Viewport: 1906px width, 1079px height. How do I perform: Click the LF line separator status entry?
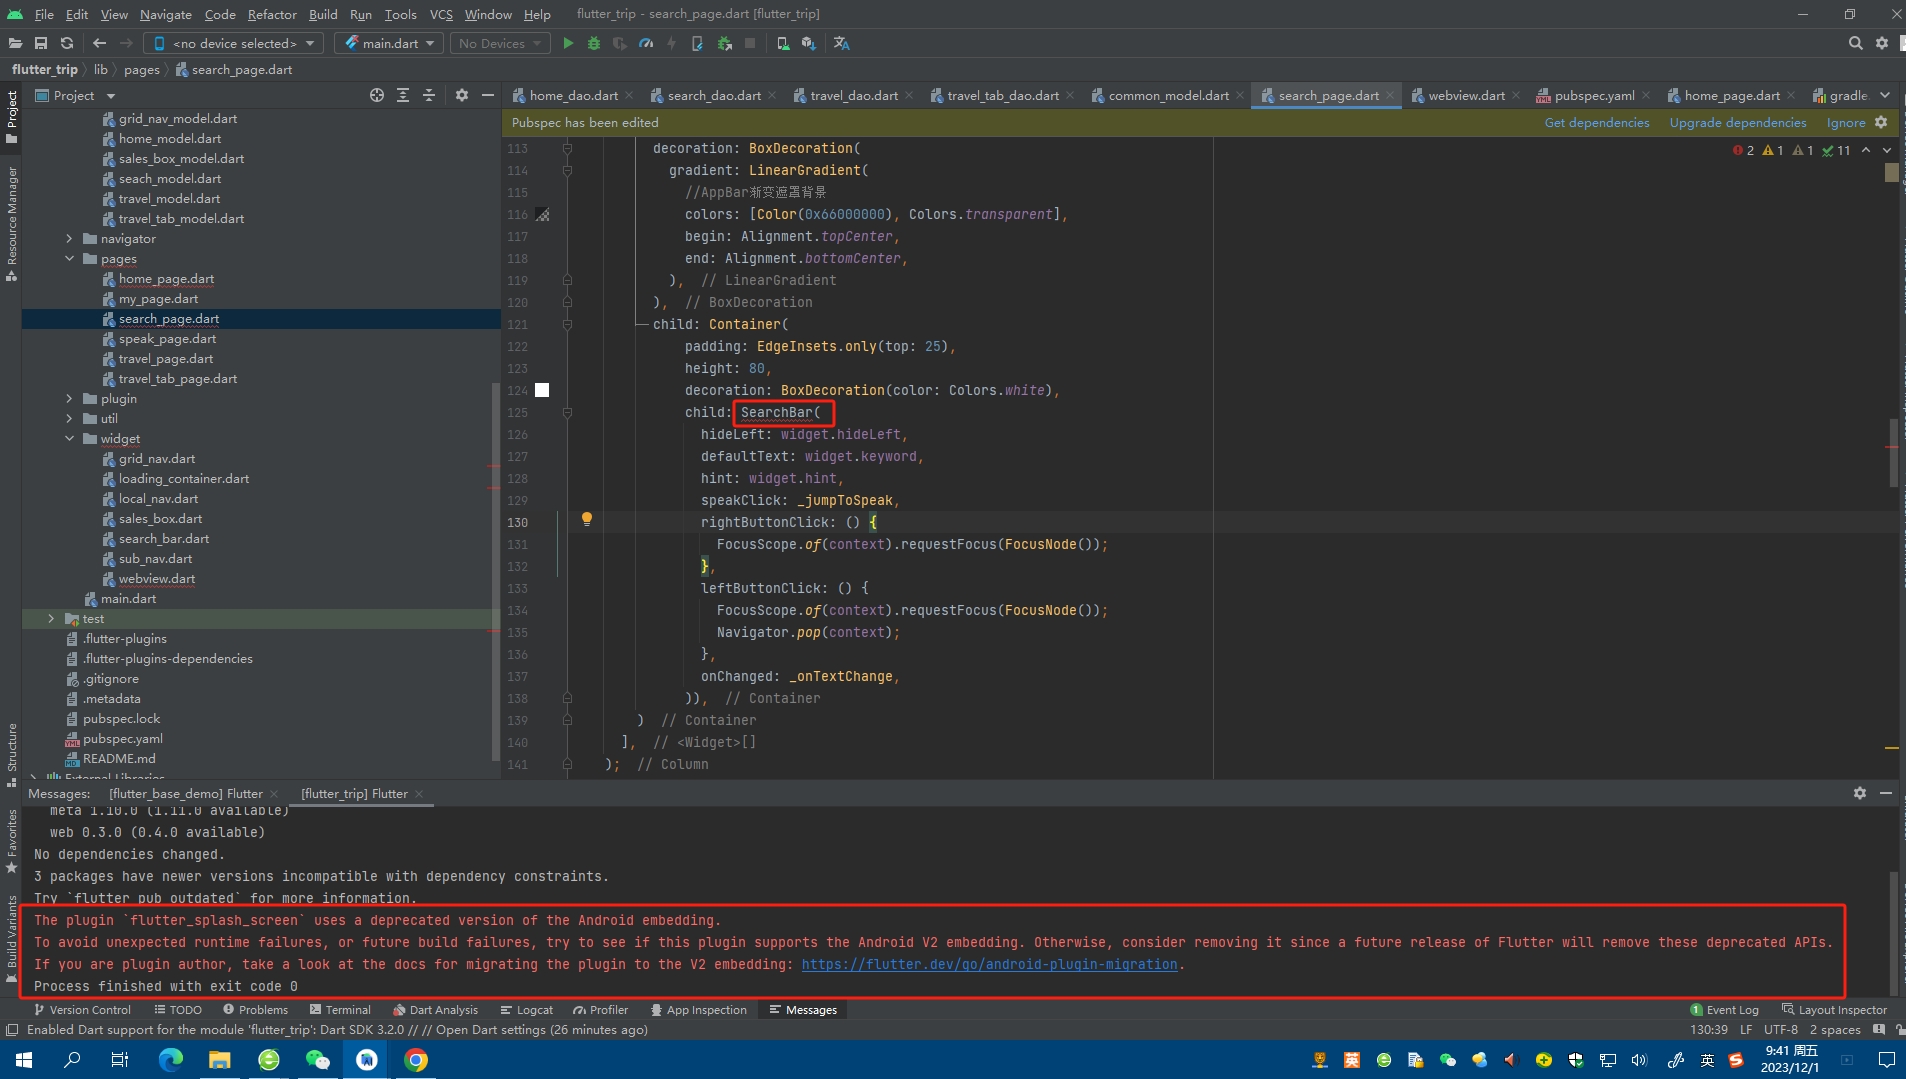coord(1745,1029)
